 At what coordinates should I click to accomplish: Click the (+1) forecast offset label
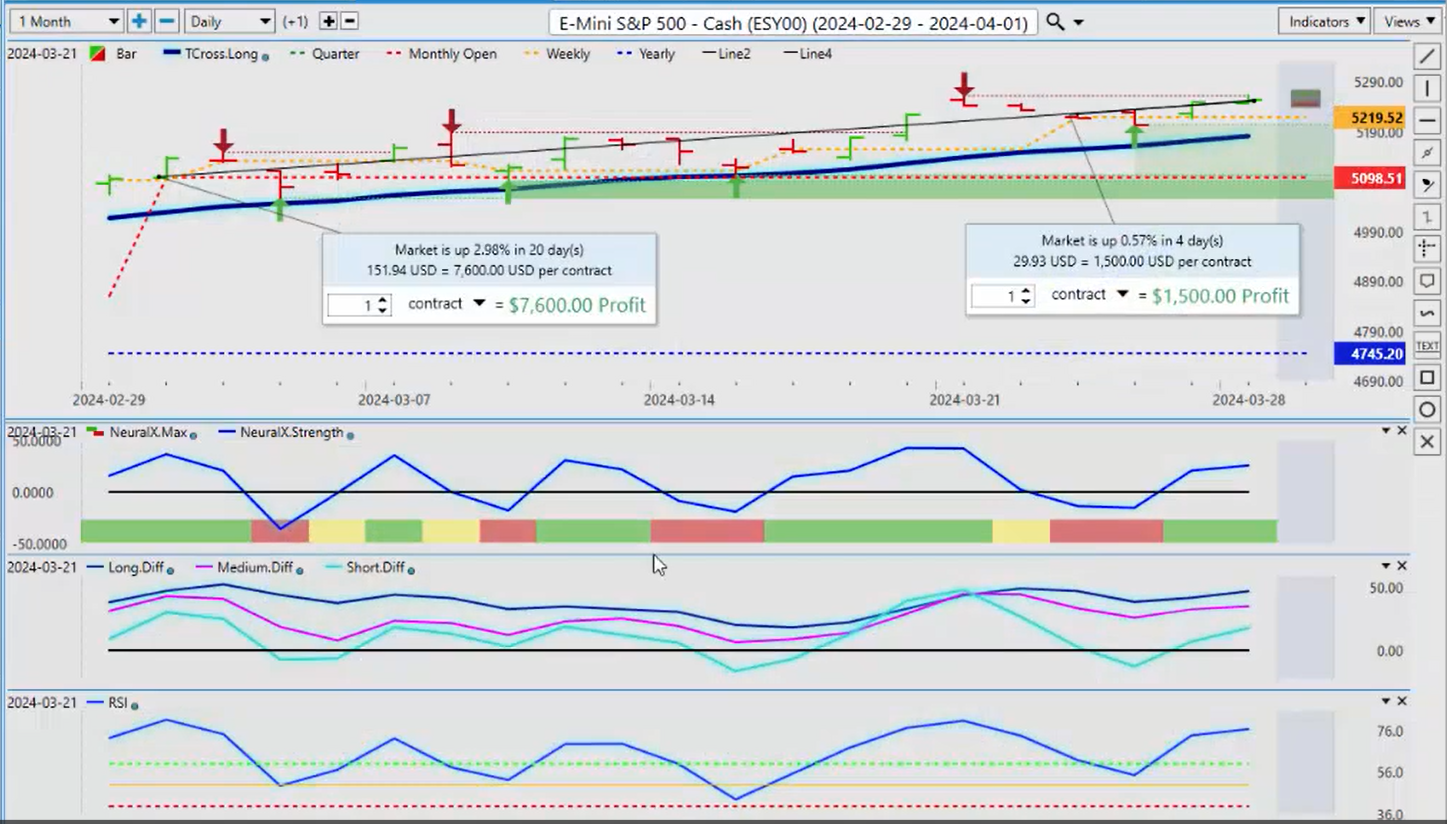pos(296,22)
